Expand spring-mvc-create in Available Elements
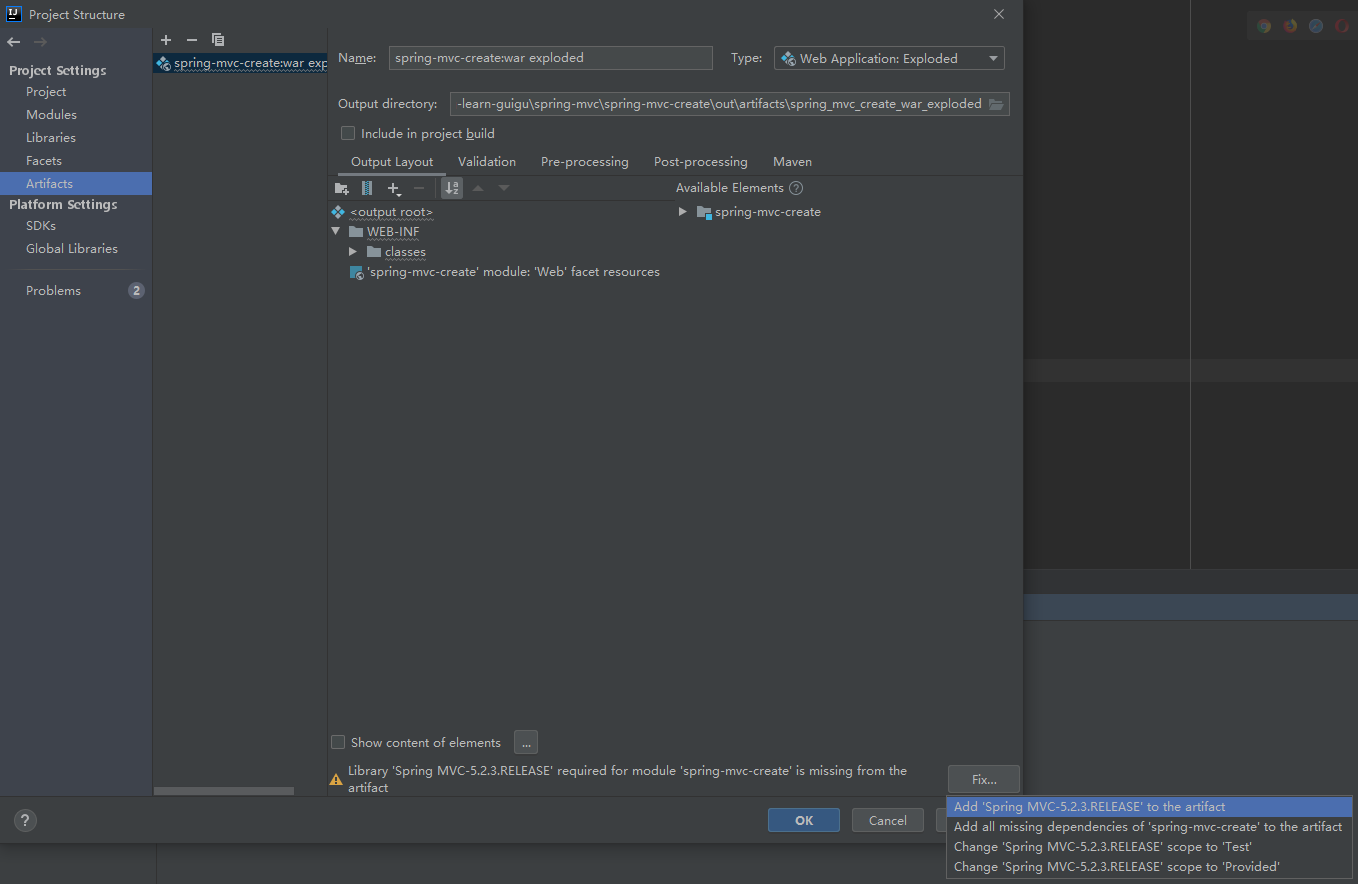 tap(683, 212)
